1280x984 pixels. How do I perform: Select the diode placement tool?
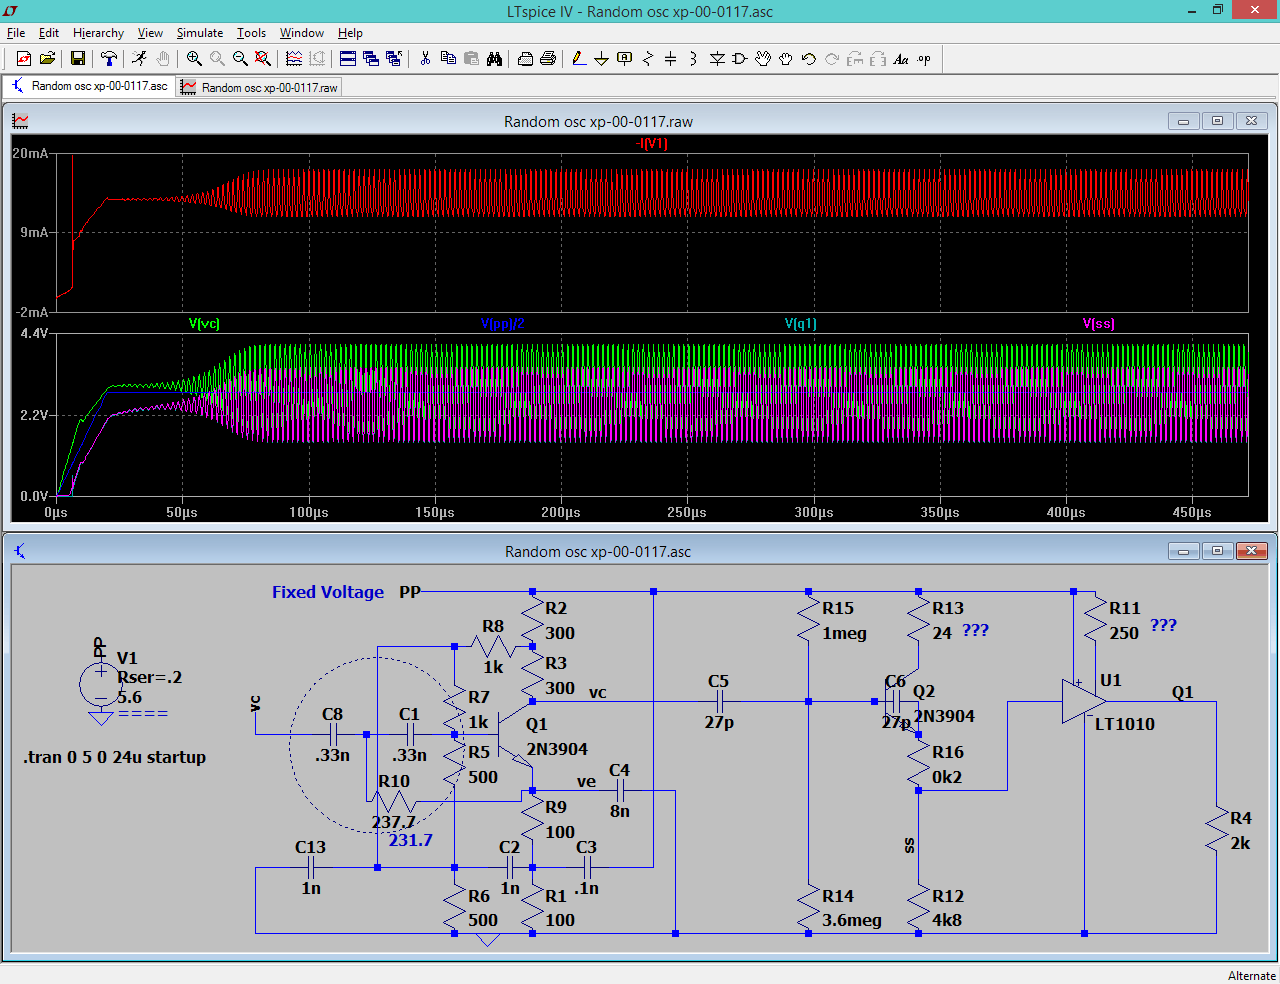tap(717, 59)
